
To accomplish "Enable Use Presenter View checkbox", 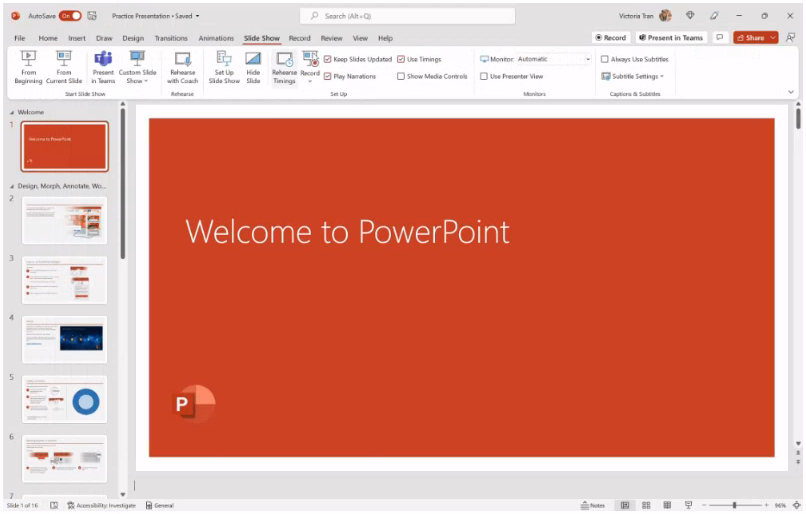I will (x=484, y=76).
